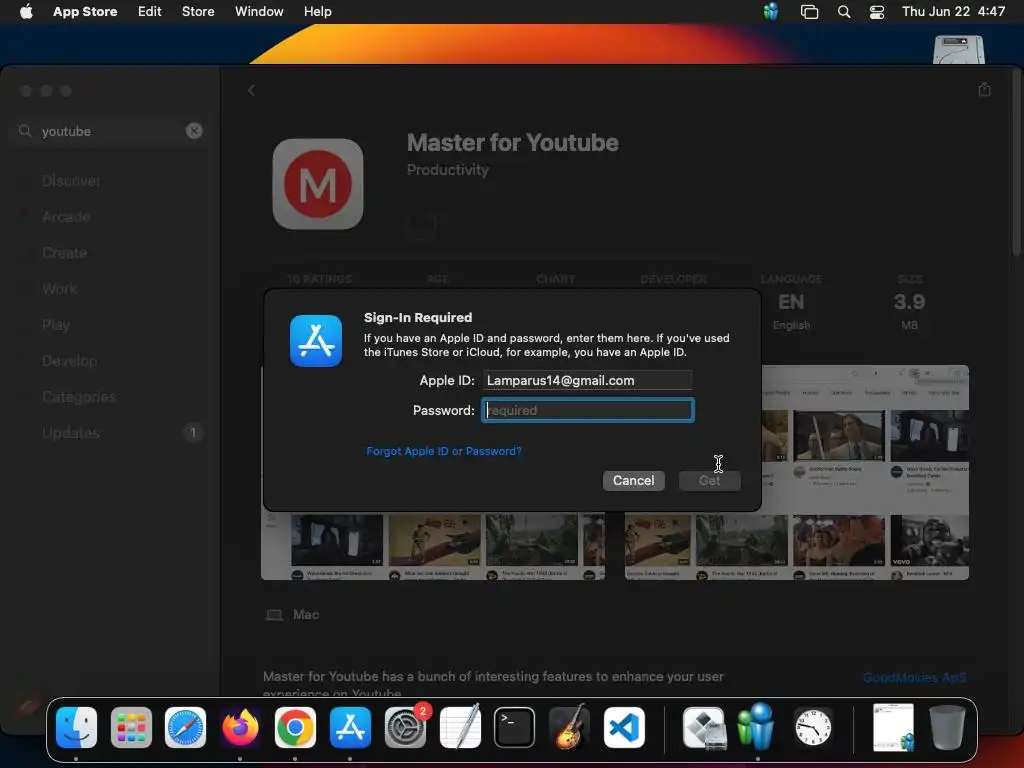
Task: Click the two-figures icon in menu bar
Action: pos(771,11)
